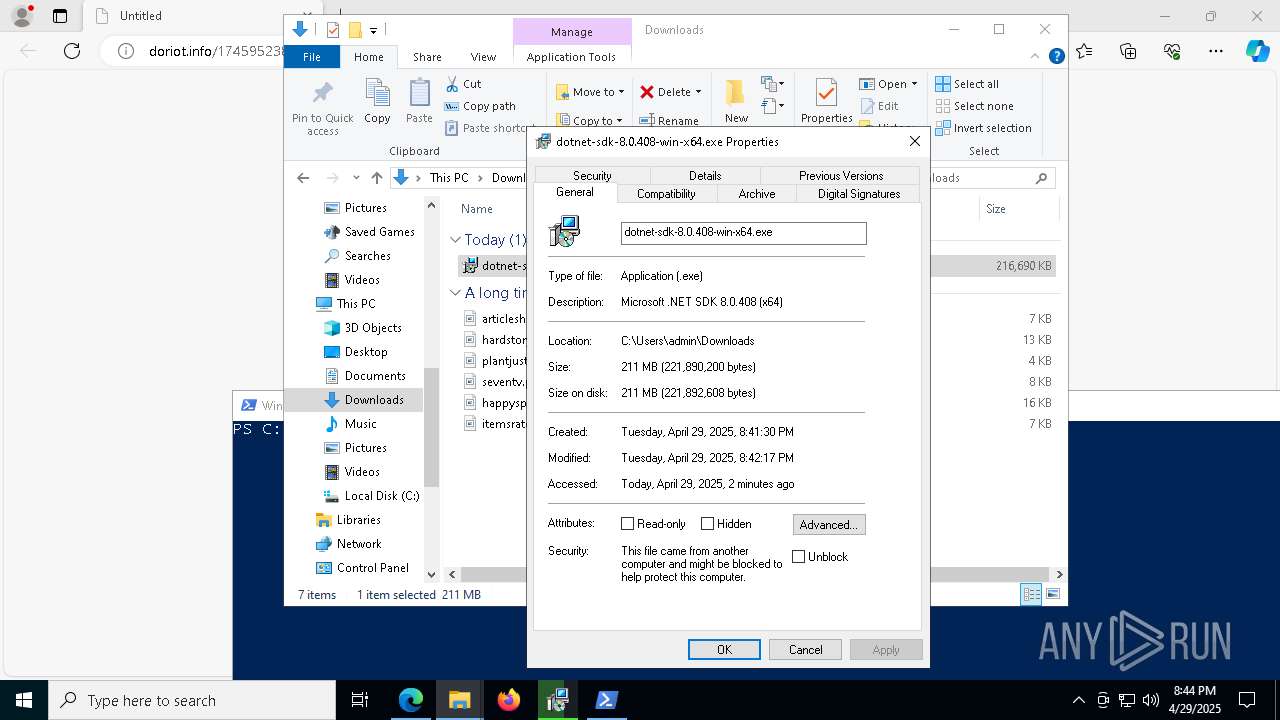Click the Windows search box

[191, 700]
